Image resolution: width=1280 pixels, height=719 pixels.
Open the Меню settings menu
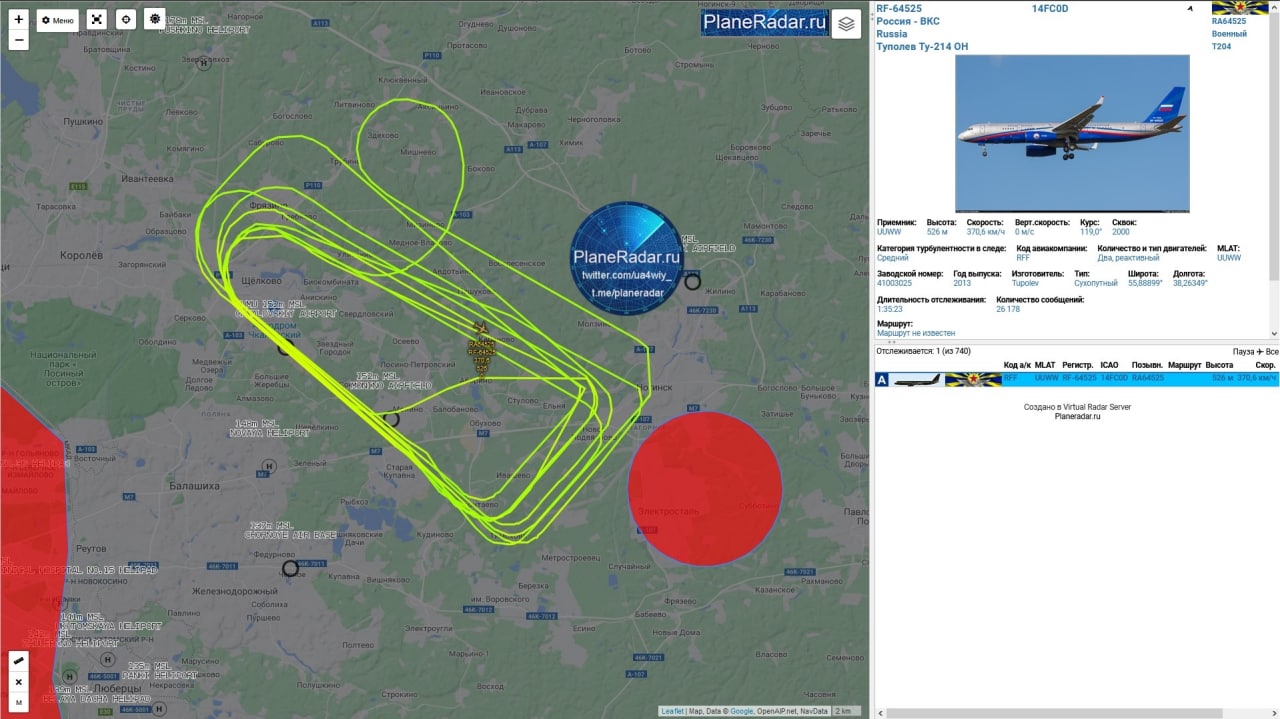(58, 20)
